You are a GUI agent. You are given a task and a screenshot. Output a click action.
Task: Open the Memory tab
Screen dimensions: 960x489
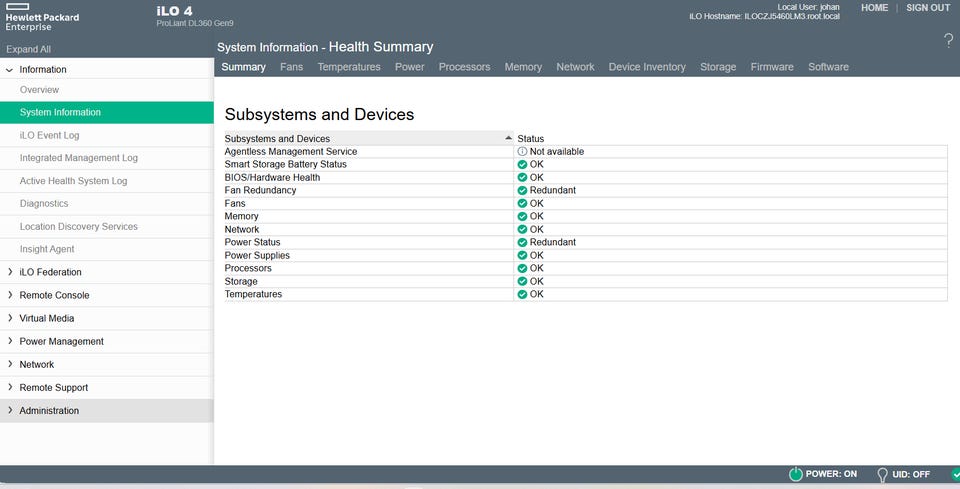523,67
